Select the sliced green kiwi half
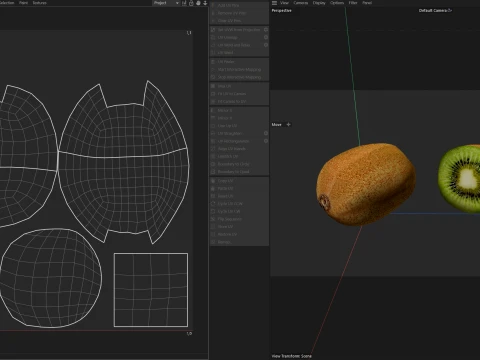Screen dimensions: 480x360 (459, 179)
